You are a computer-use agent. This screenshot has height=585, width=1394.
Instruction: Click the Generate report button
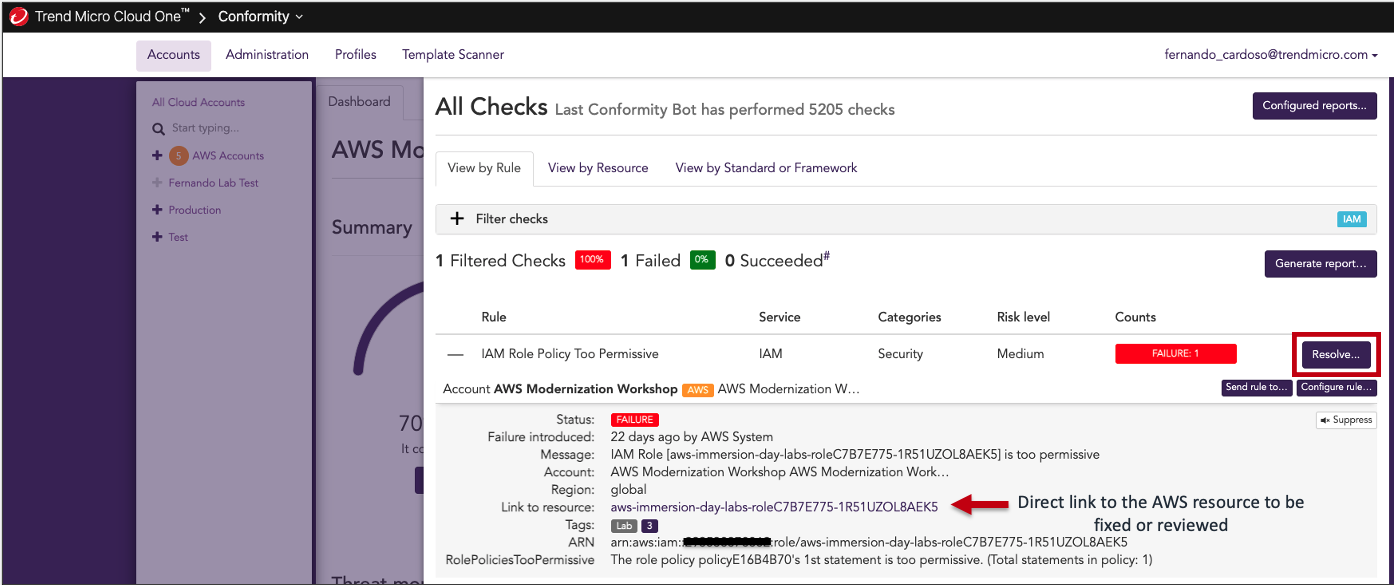tap(1320, 264)
